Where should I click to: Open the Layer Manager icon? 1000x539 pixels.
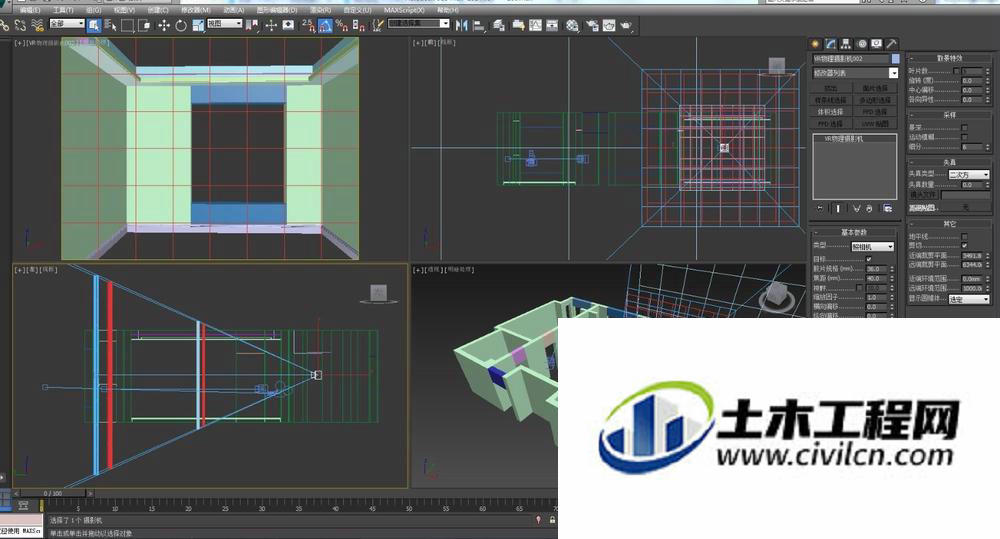click(x=499, y=25)
